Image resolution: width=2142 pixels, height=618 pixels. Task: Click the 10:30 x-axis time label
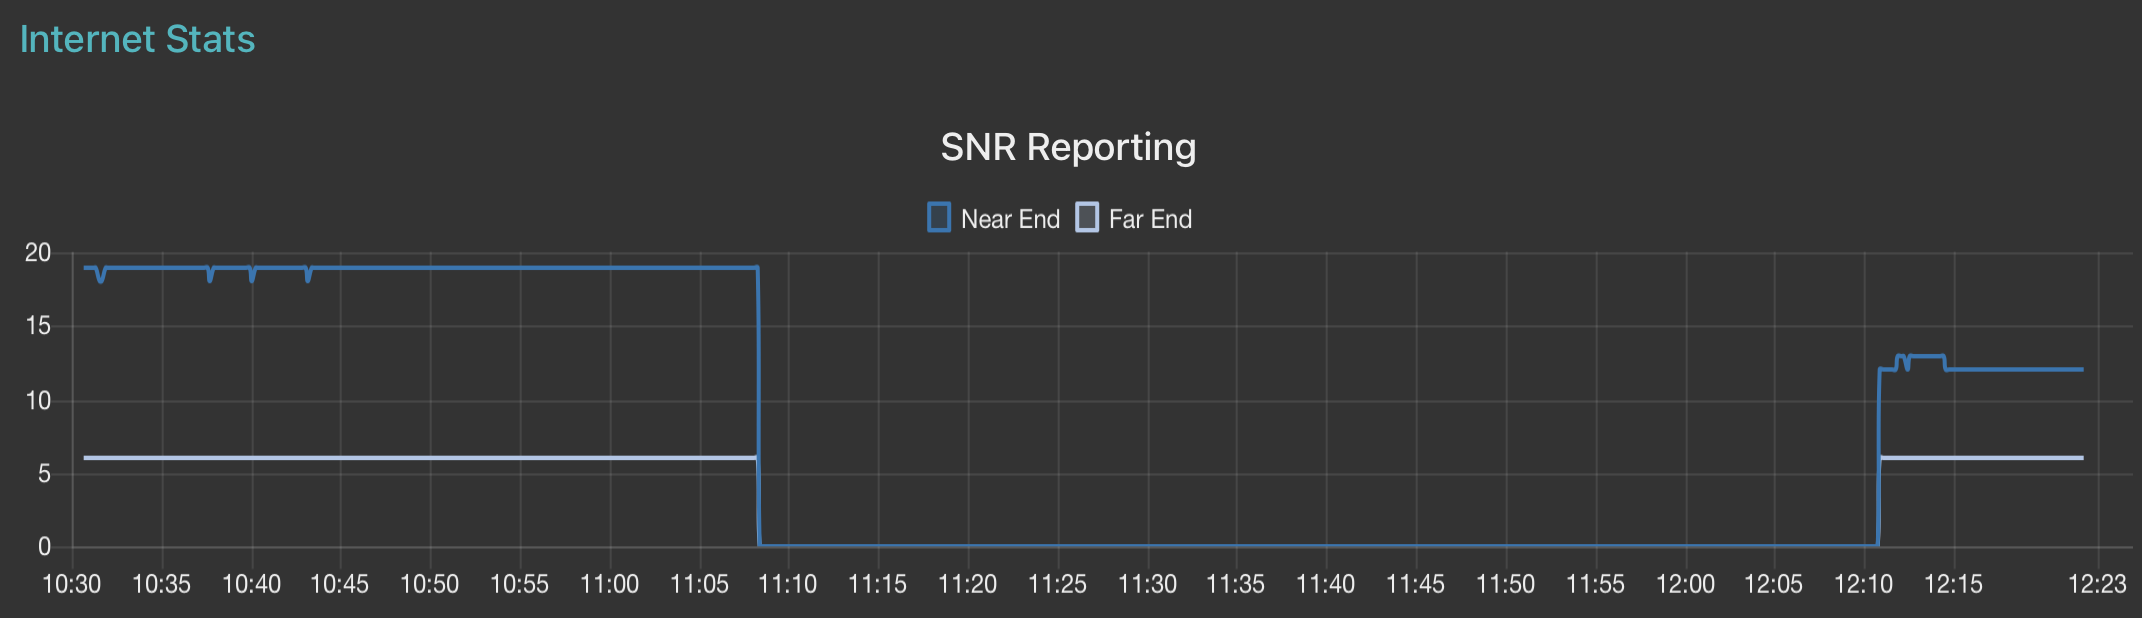point(72,584)
